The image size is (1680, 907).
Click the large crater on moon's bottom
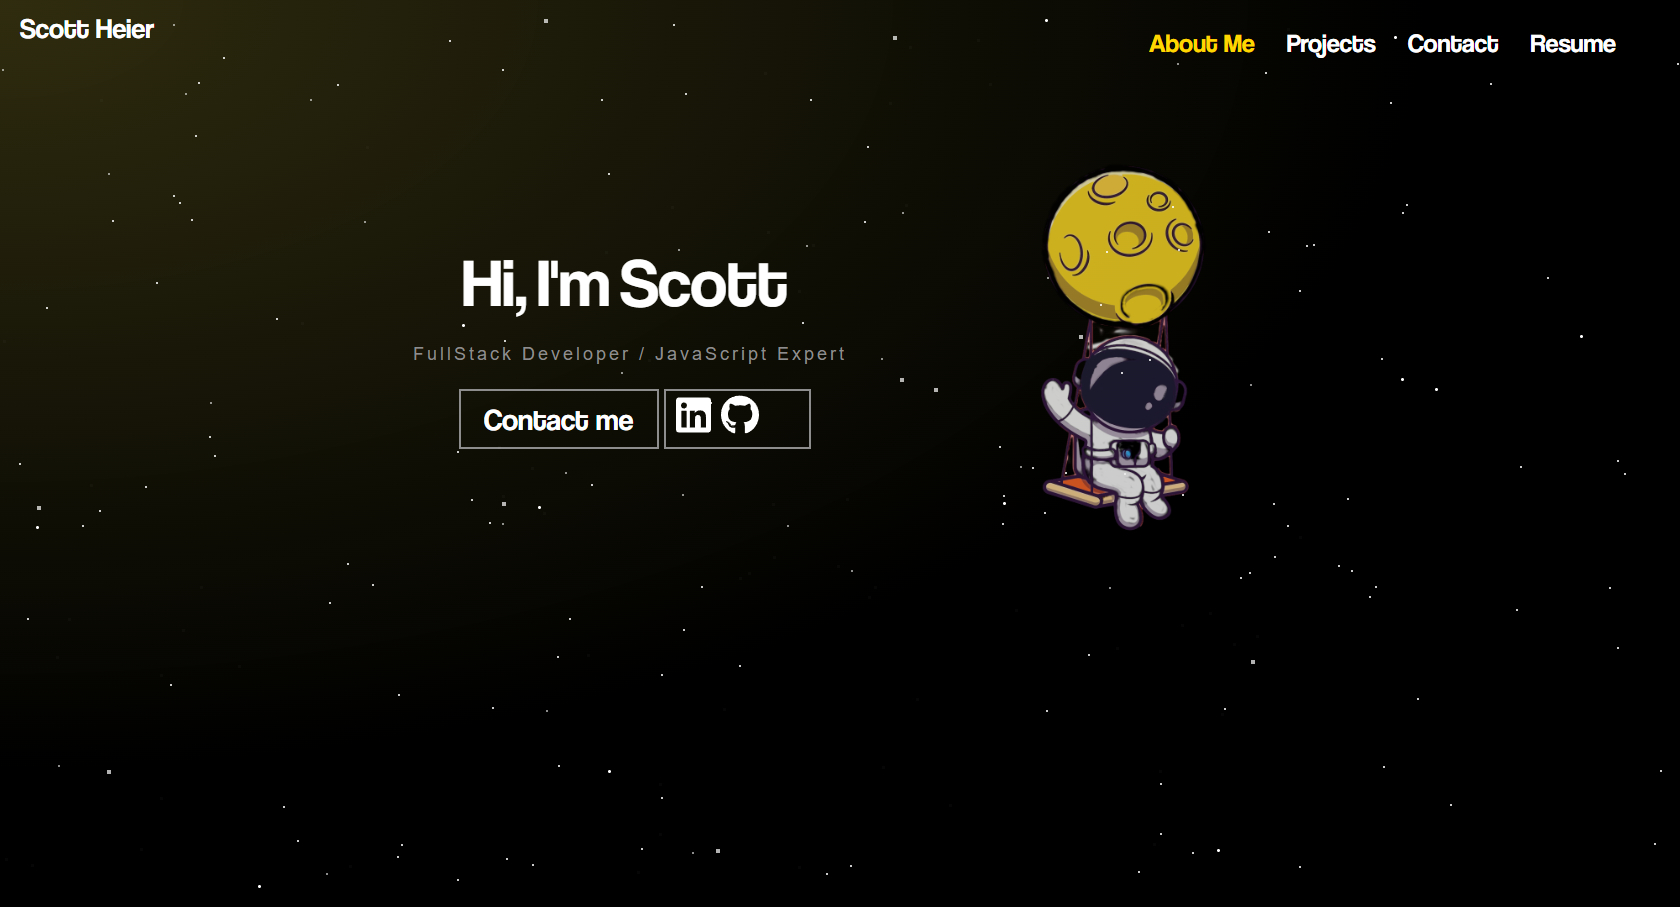1144,301
